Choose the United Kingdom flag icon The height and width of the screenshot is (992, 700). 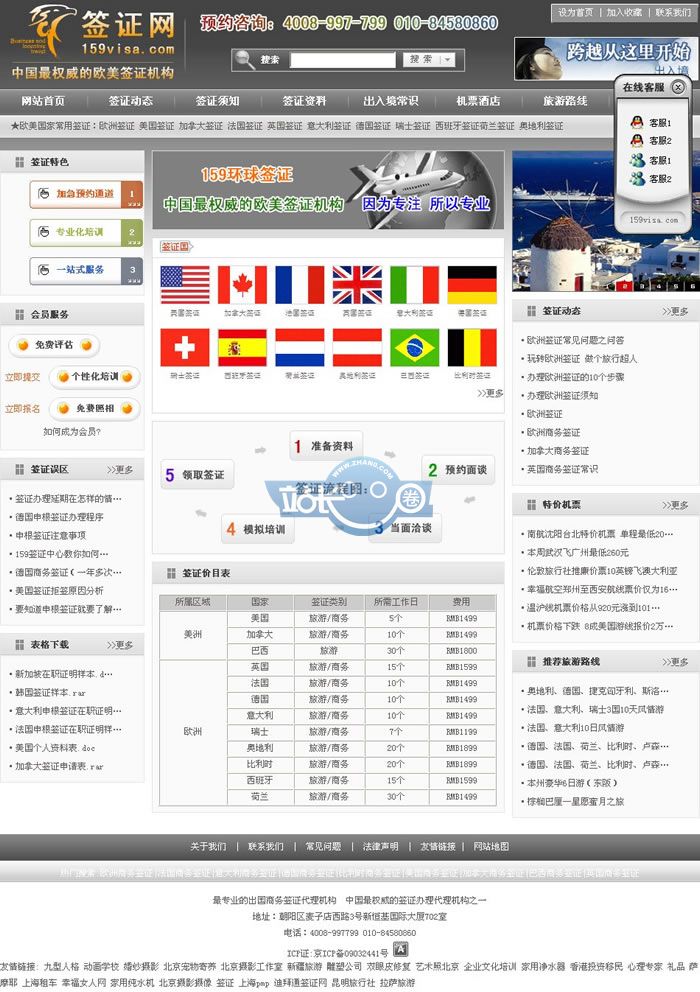point(357,285)
